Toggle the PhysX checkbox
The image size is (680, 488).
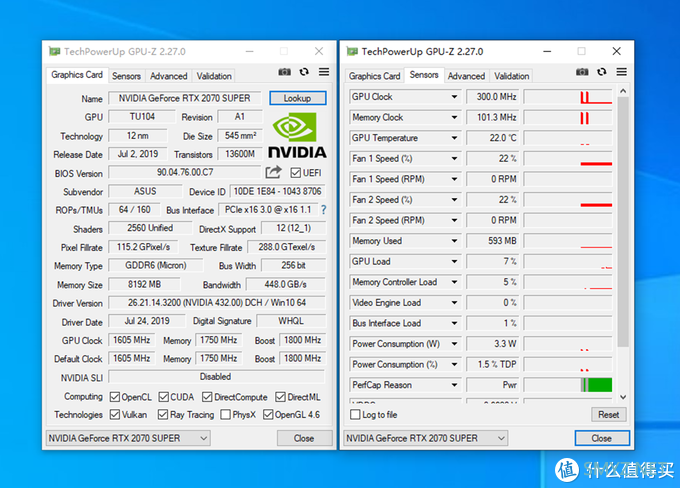(225, 415)
